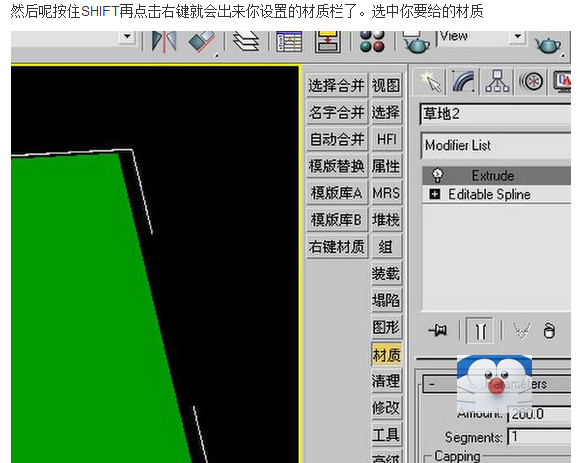The width and height of the screenshot is (582, 463).
Task: Toggle the Extrude modifier lightbulb
Action: coord(438,175)
